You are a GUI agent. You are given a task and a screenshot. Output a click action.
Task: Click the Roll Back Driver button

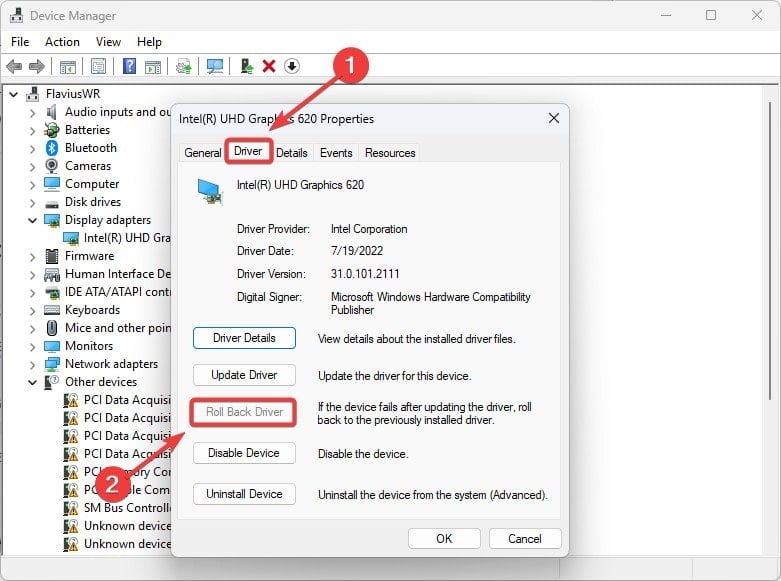click(x=244, y=412)
